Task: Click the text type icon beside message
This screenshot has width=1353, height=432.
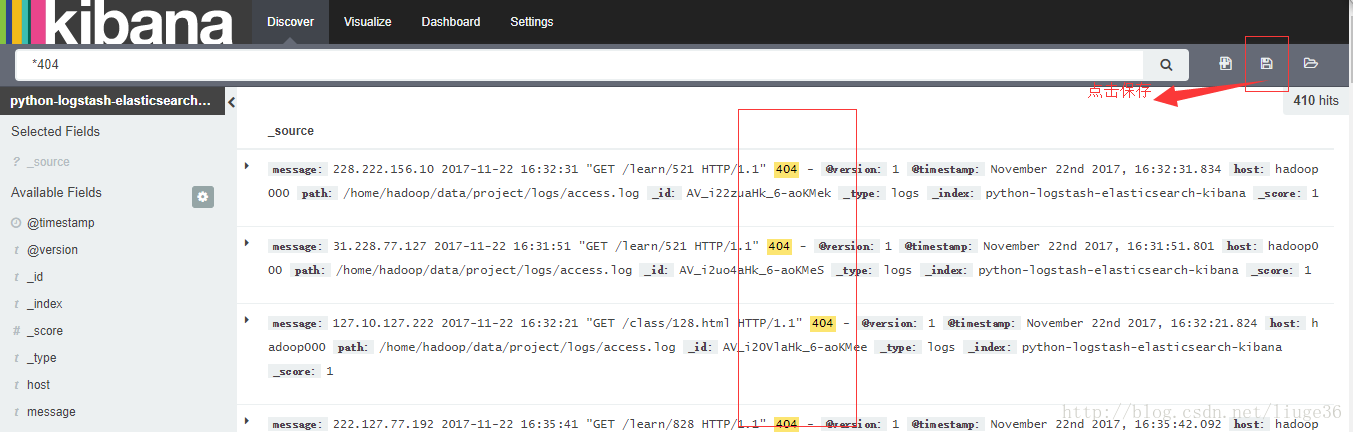Action: 16,412
